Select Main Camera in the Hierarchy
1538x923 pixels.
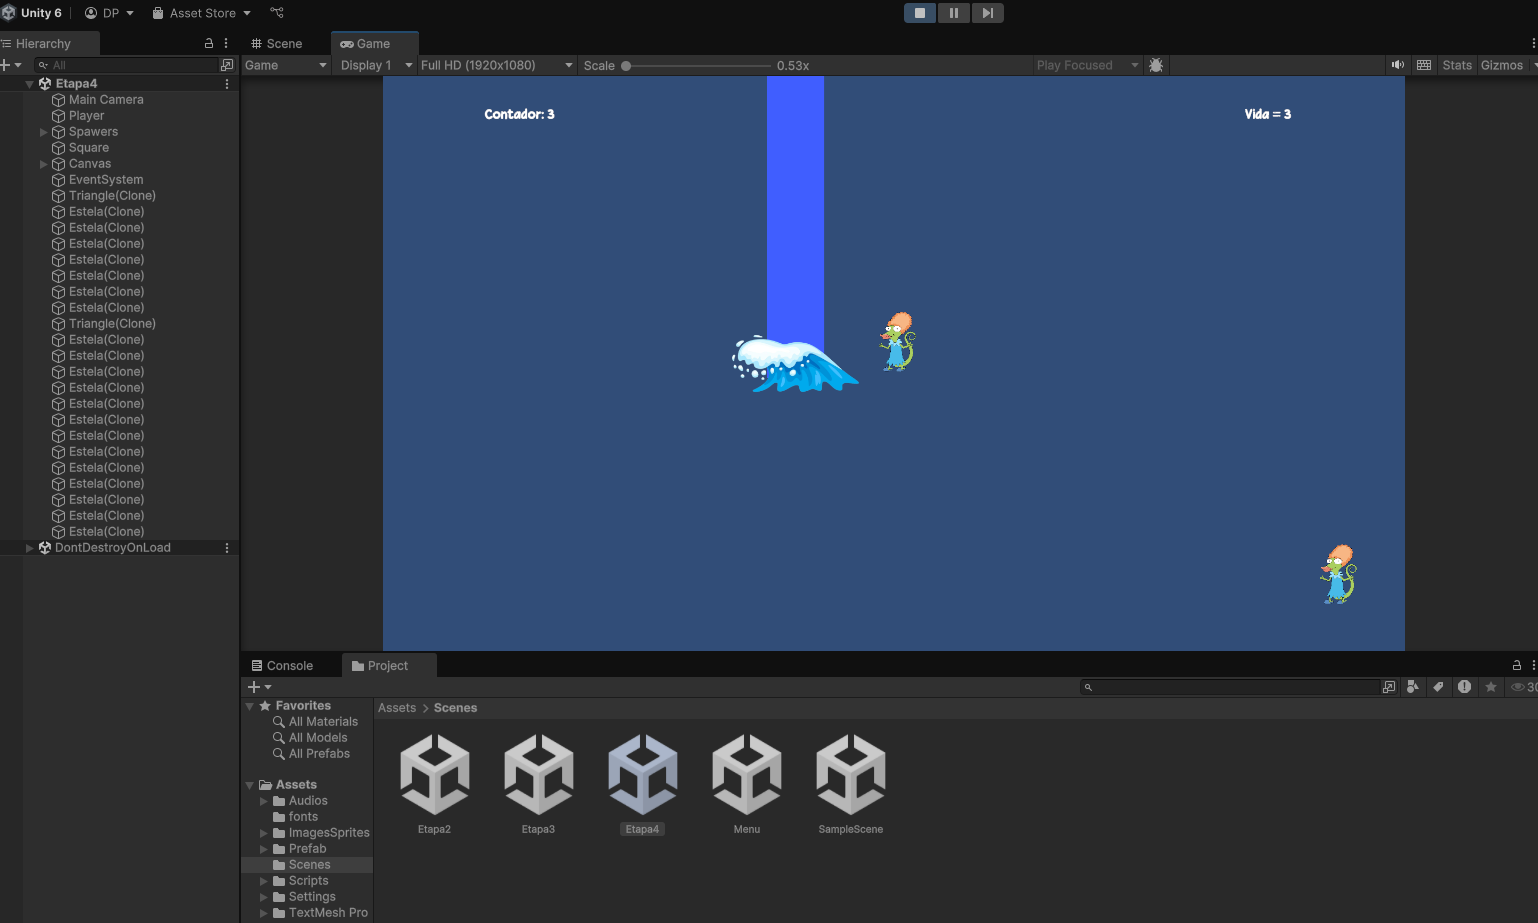106,100
